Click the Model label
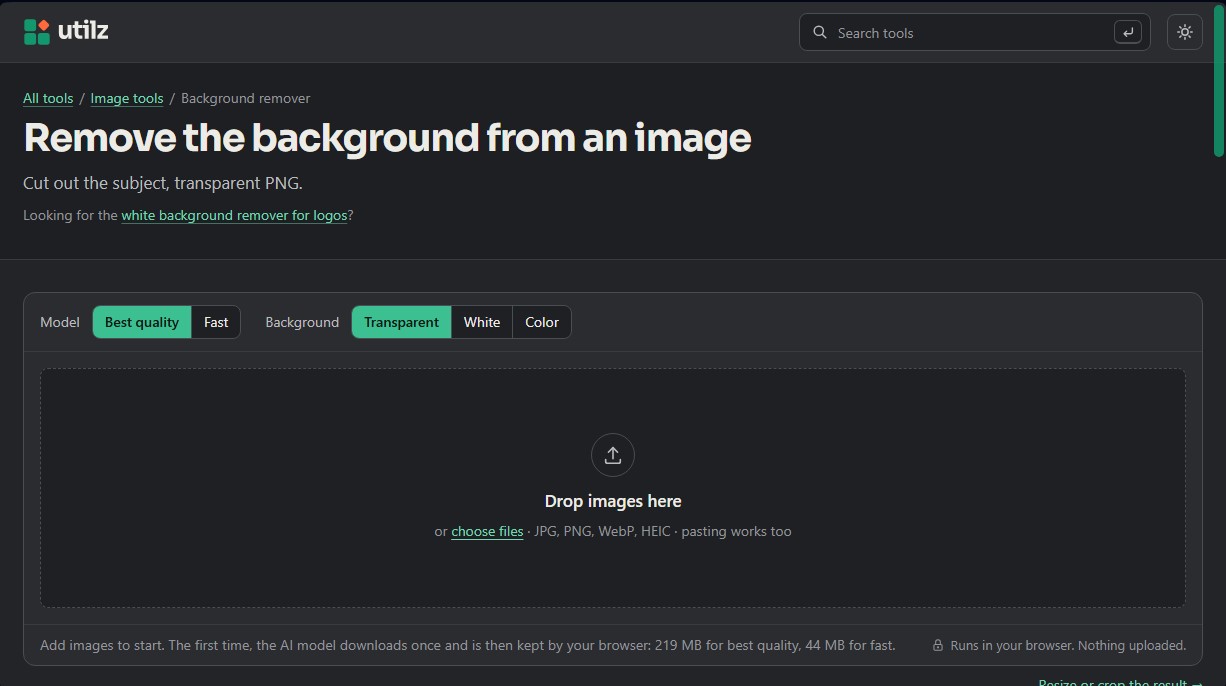 (60, 322)
